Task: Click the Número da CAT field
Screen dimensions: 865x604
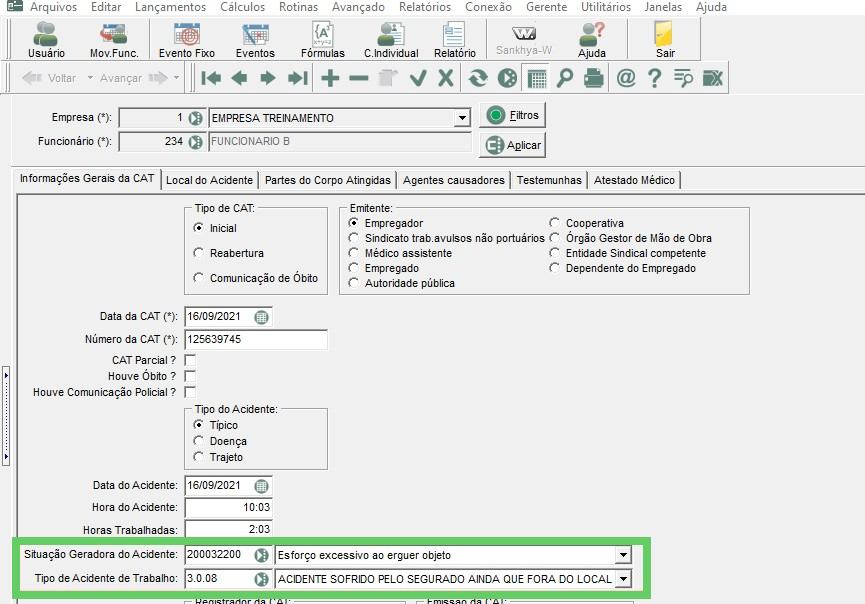Action: pos(256,339)
